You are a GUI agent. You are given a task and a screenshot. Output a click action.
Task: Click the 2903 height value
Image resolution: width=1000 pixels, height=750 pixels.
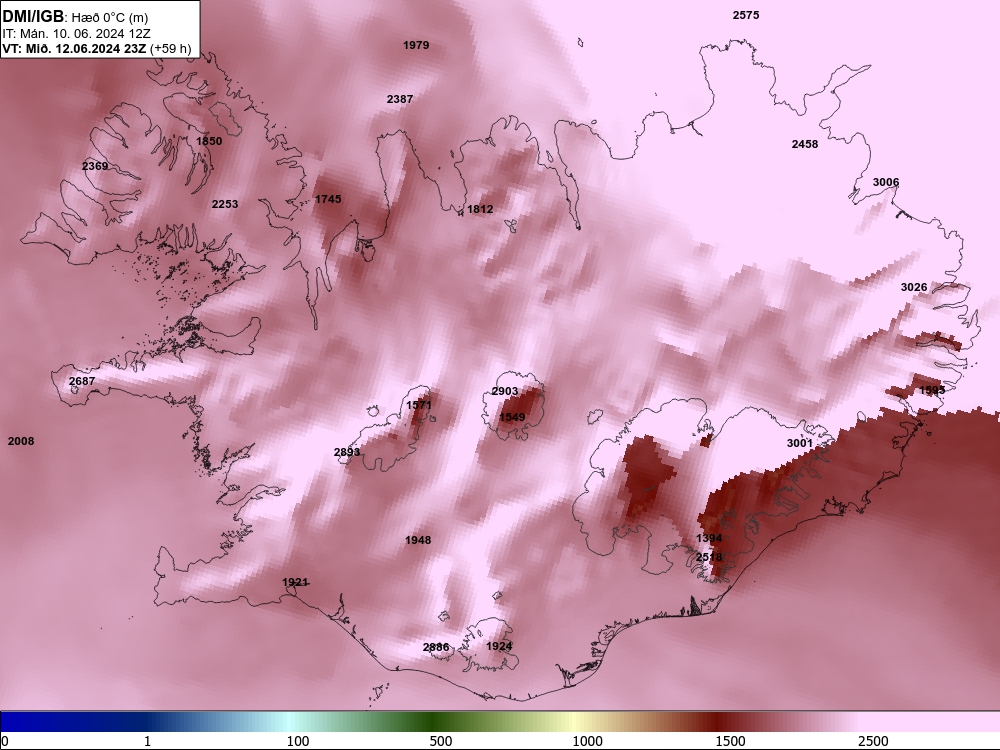(x=504, y=392)
